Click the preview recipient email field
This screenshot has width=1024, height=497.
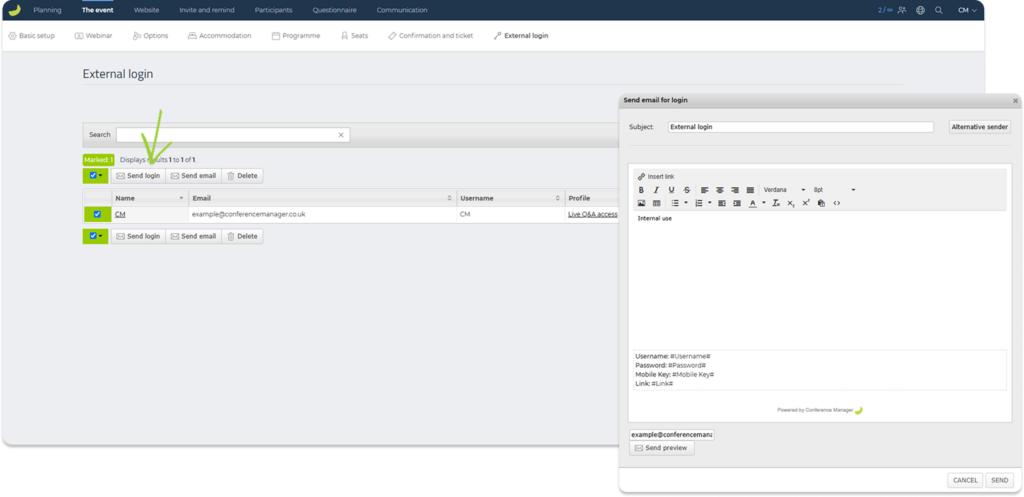(x=672, y=434)
